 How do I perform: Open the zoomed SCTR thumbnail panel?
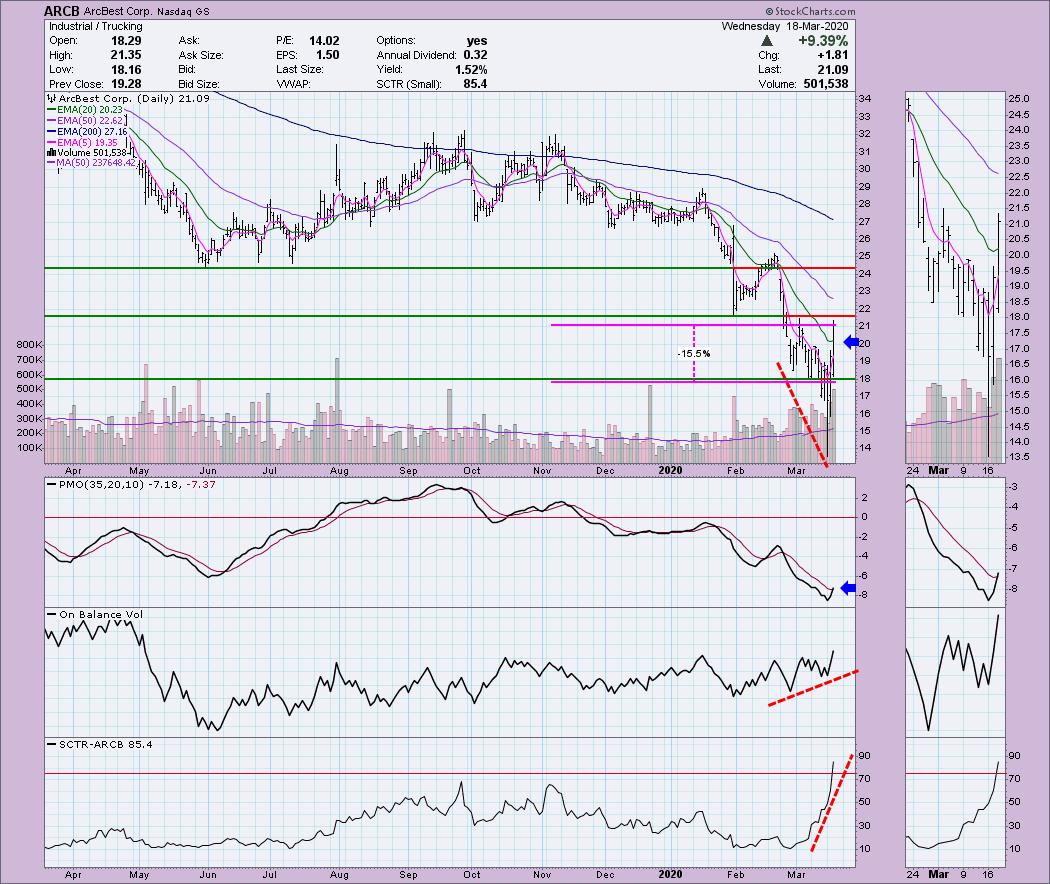point(955,802)
